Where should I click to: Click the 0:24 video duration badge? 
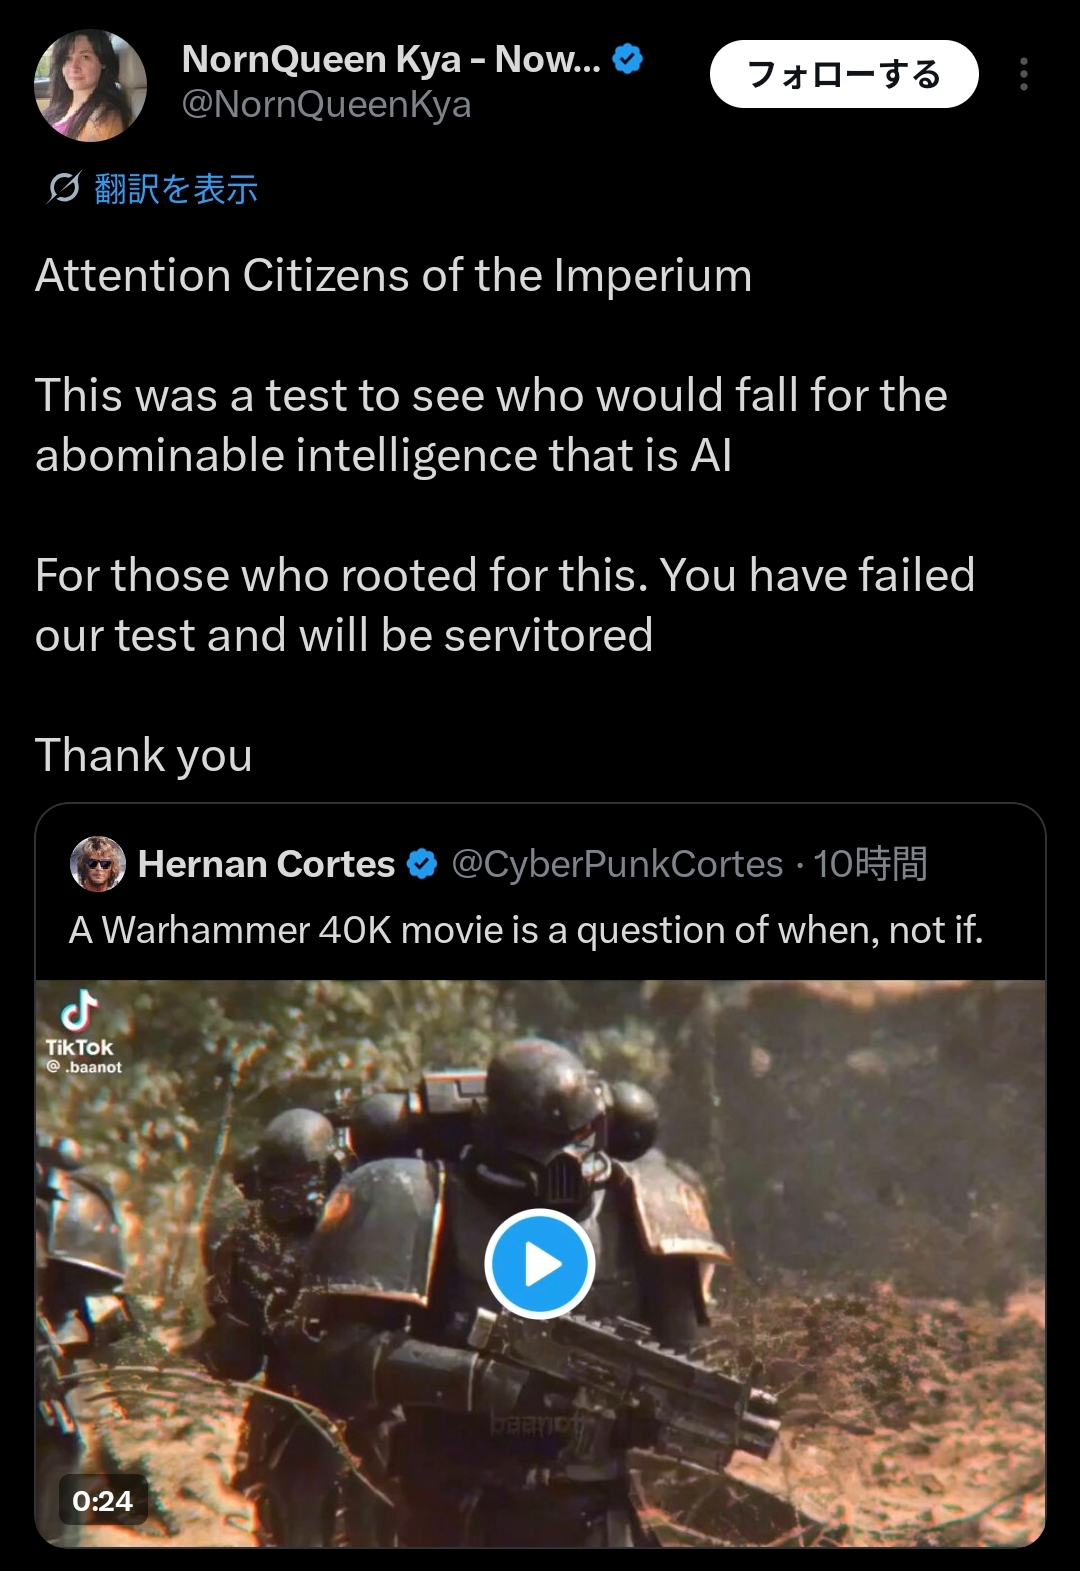click(x=102, y=1500)
